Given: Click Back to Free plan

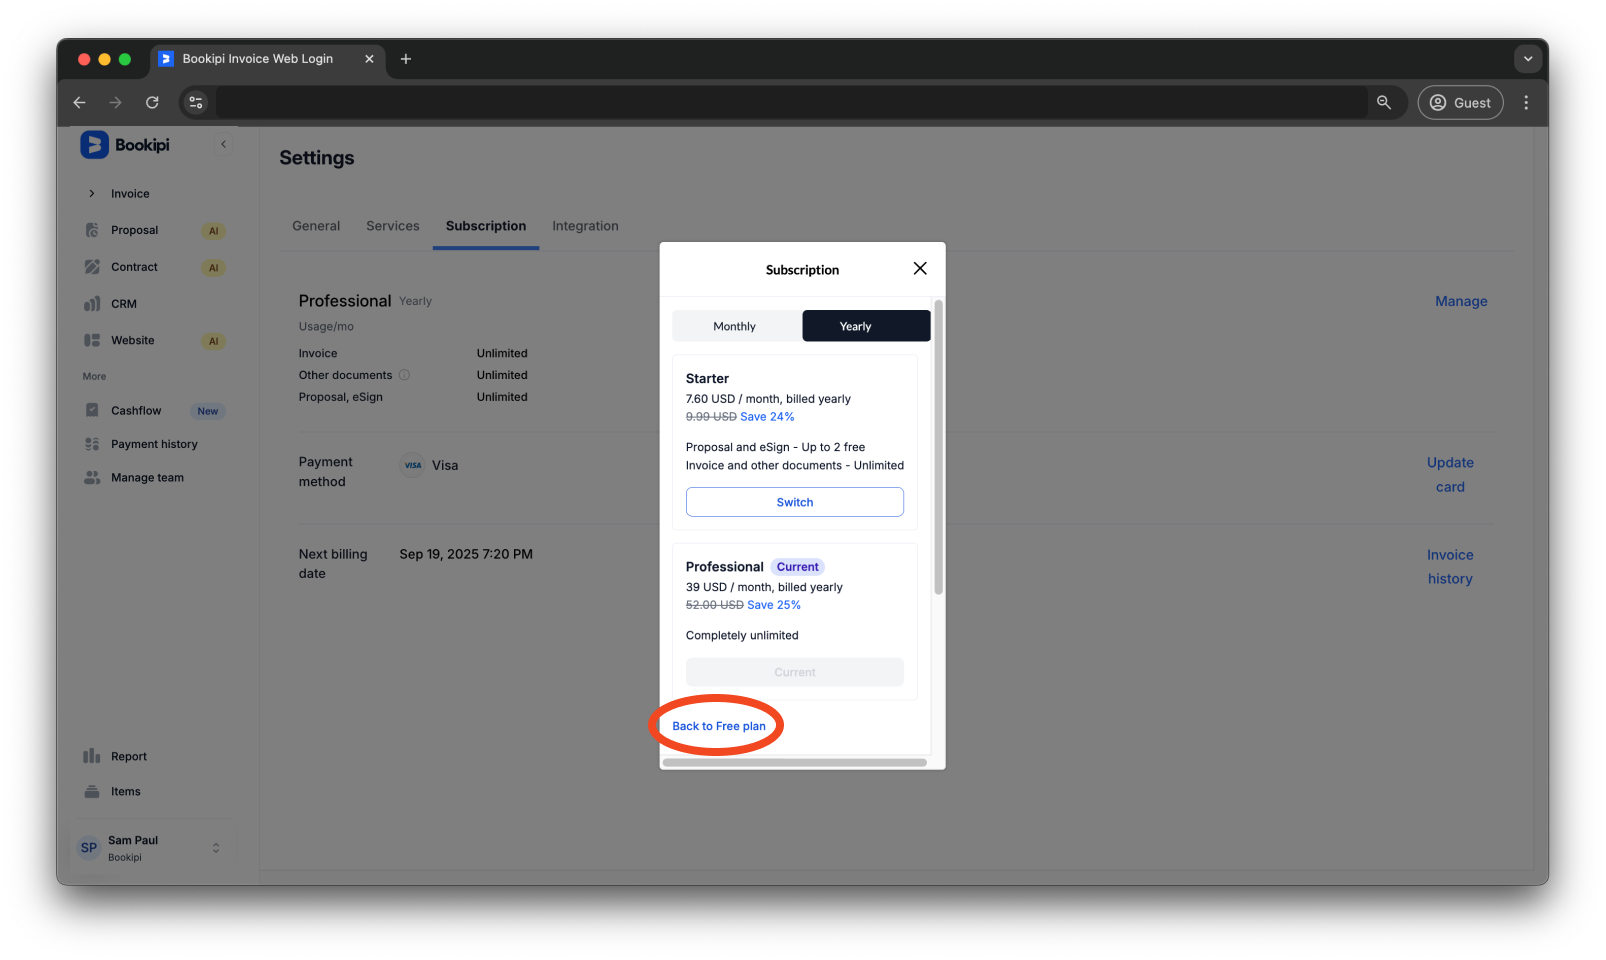Looking at the screenshot, I should (717, 726).
